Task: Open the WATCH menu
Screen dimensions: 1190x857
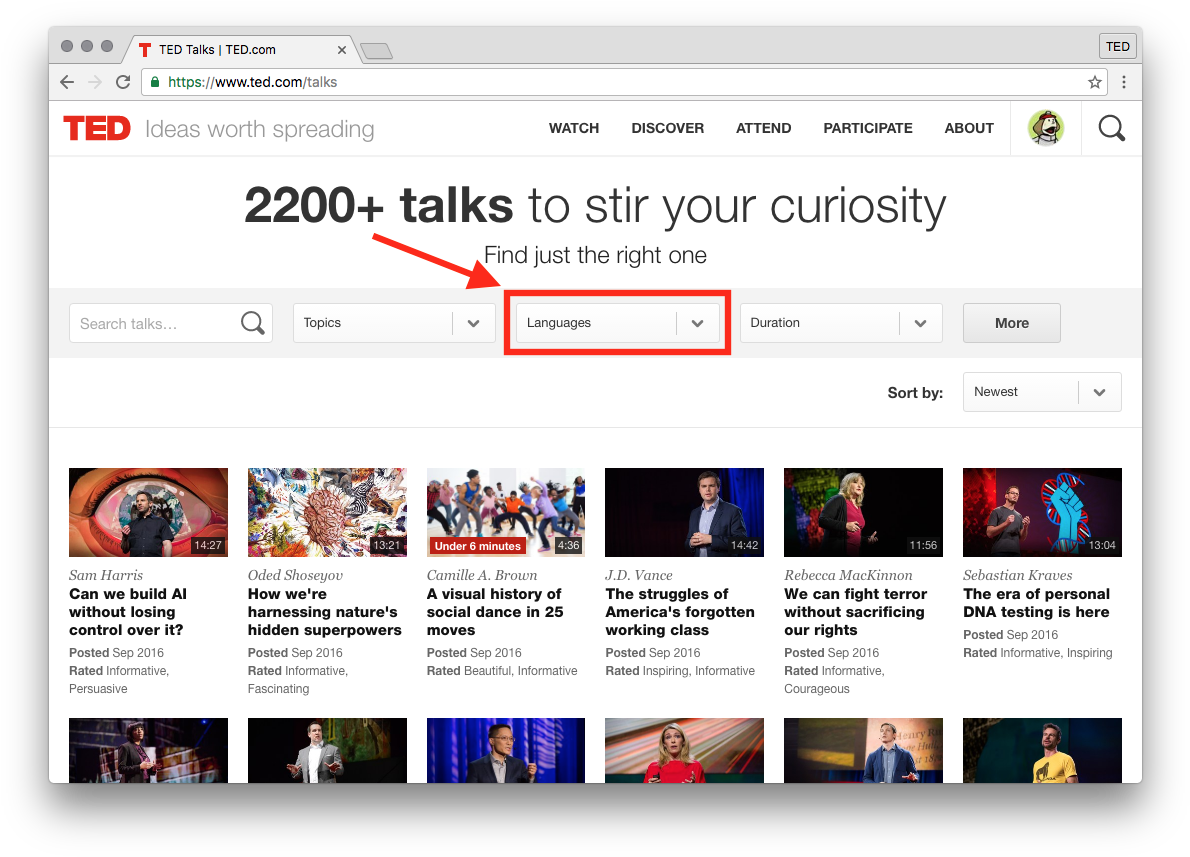Action: (574, 128)
